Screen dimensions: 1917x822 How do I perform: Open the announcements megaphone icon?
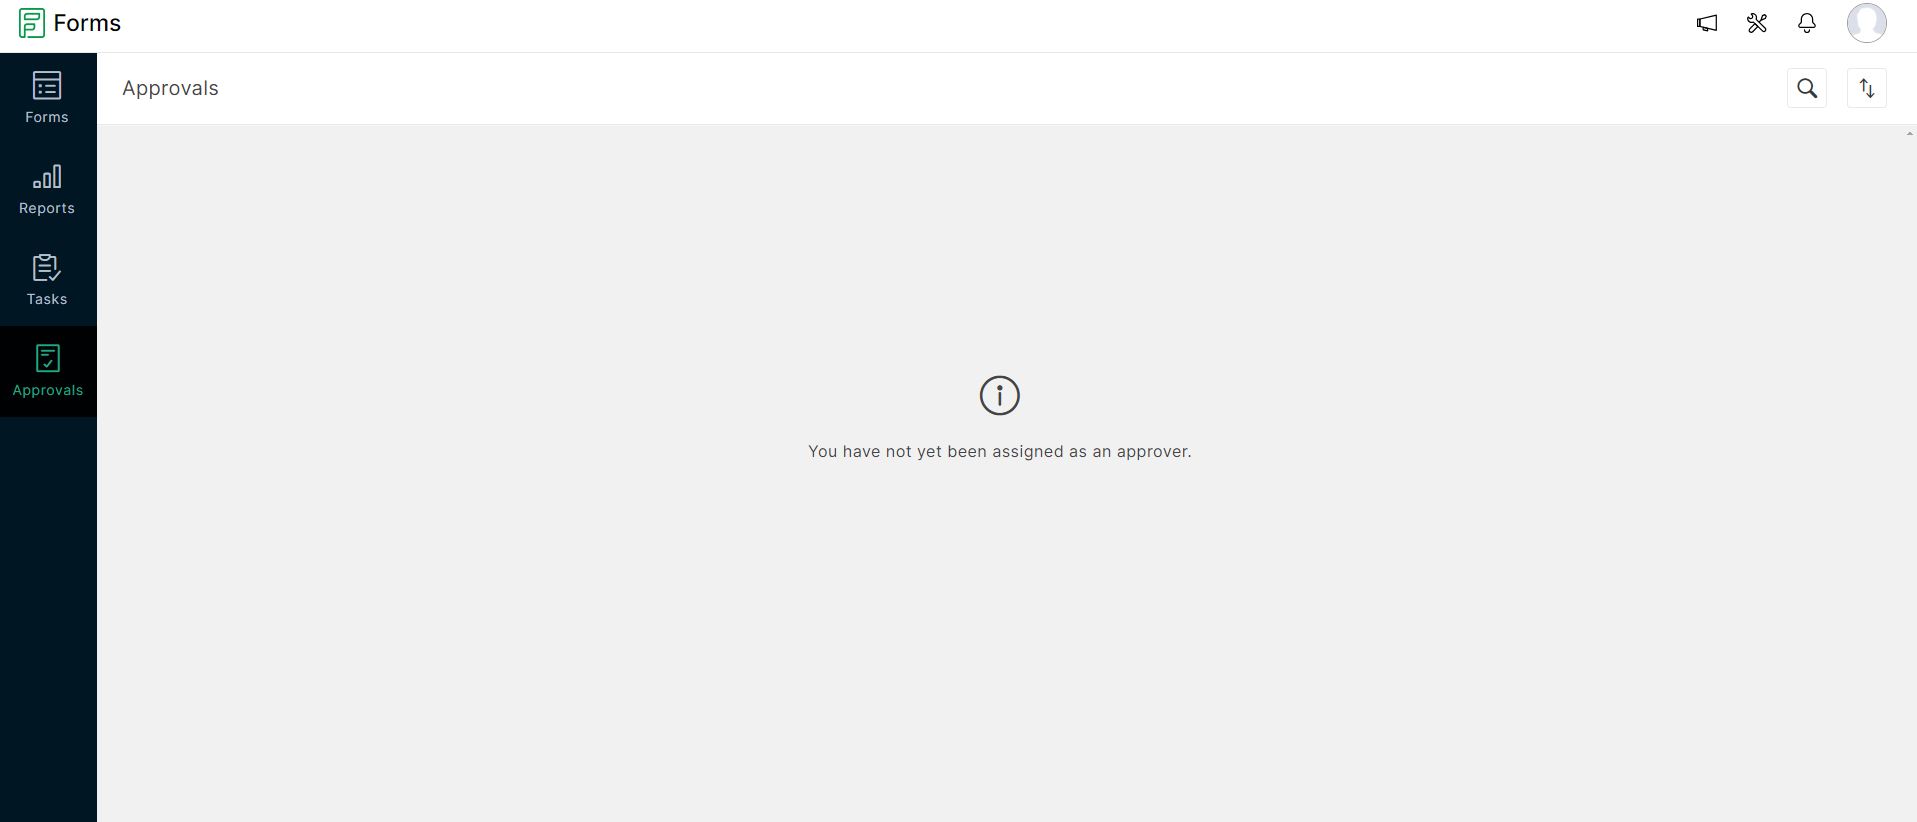(1707, 23)
